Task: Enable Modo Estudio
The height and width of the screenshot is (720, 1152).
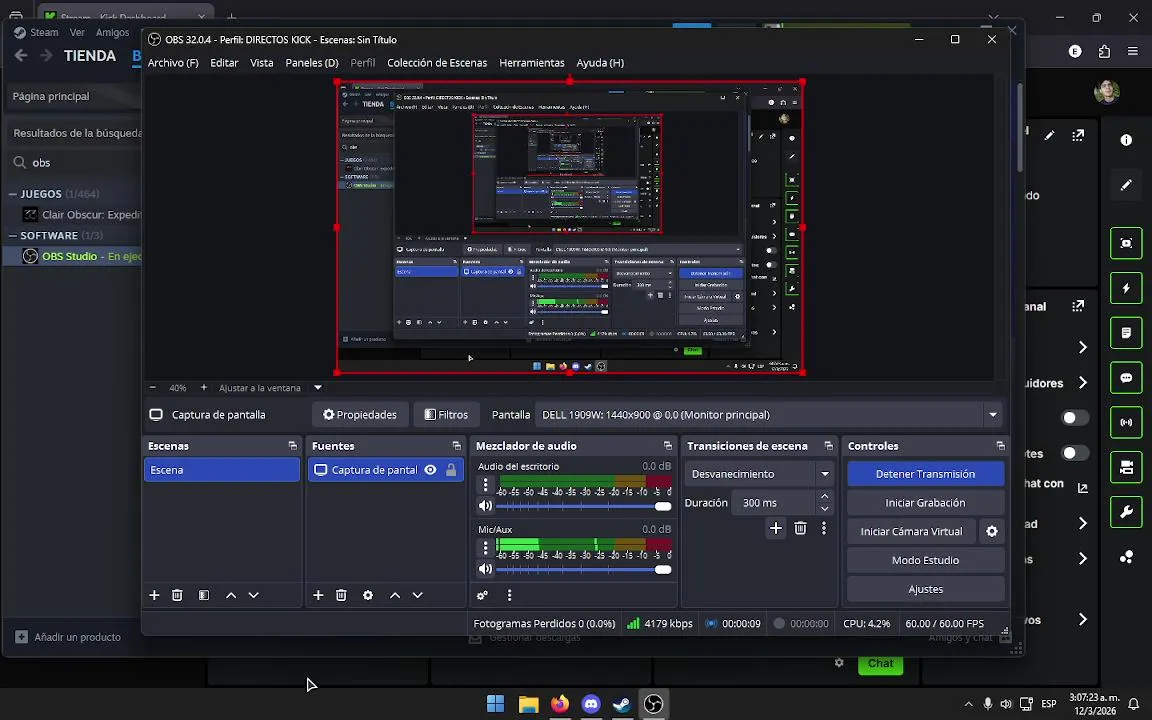Action: 926,560
